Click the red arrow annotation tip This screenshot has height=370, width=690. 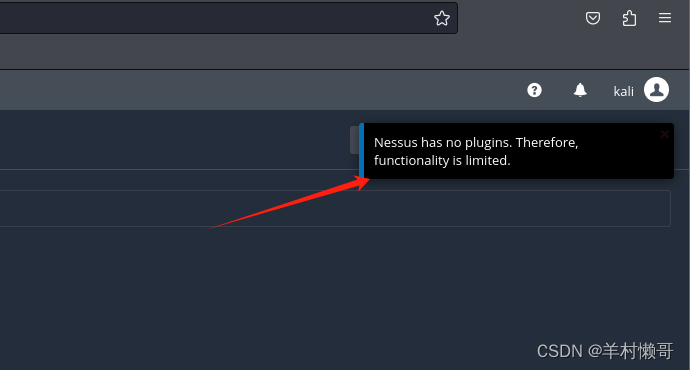coord(366,180)
